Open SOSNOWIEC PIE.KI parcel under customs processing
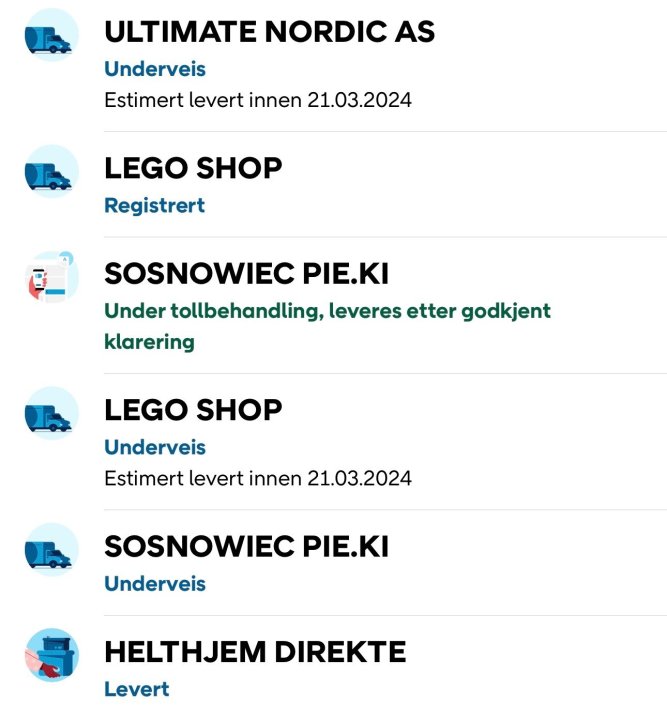The width and height of the screenshot is (667, 720). click(246, 273)
